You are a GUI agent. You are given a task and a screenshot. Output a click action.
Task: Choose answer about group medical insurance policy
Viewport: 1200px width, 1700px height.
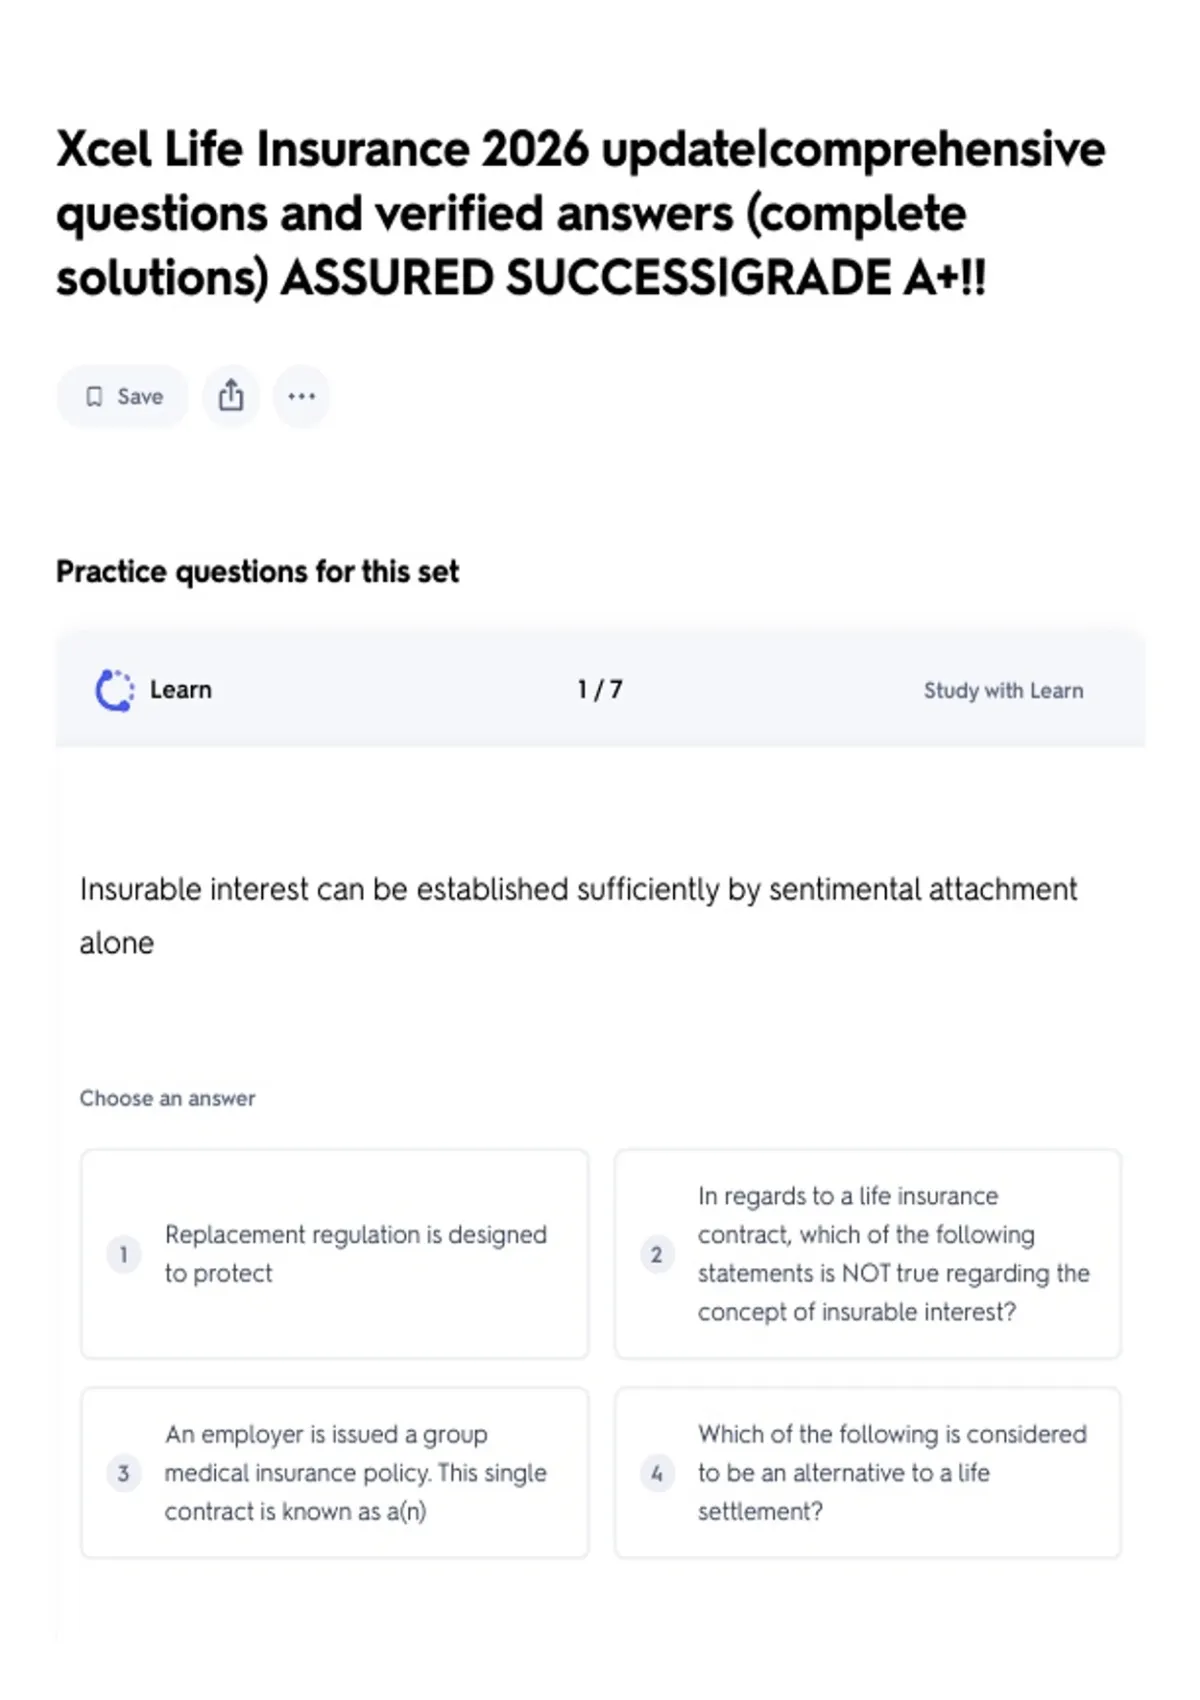click(x=335, y=1473)
